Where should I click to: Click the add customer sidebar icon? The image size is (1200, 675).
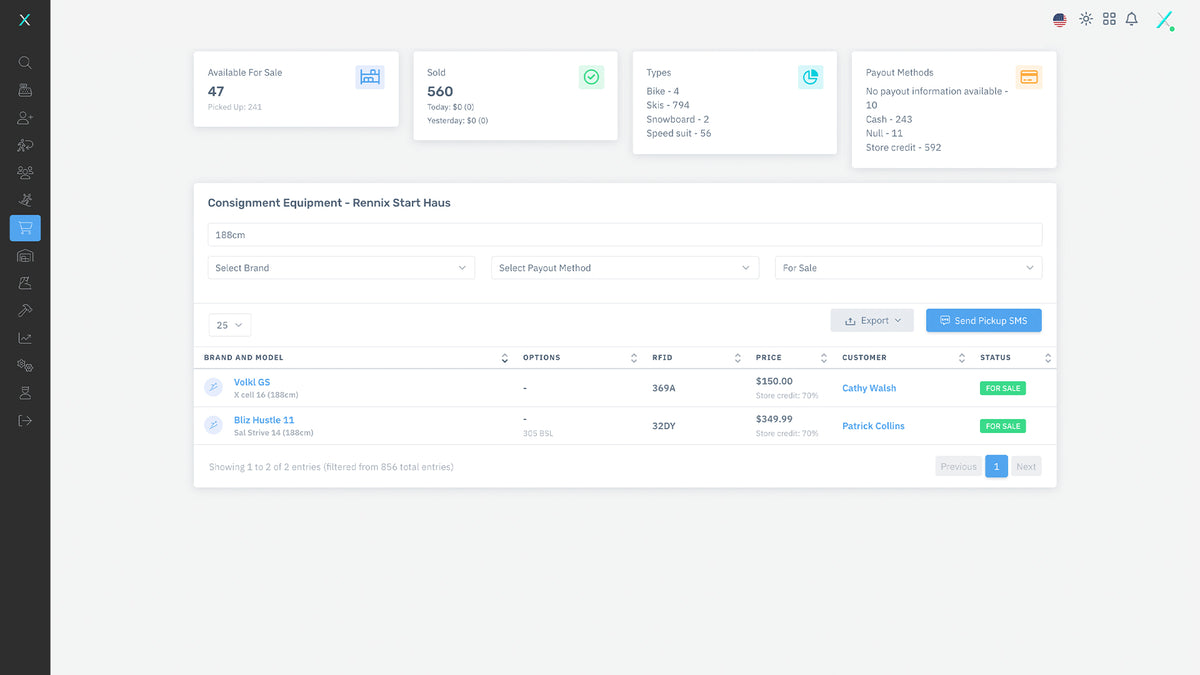tap(25, 118)
